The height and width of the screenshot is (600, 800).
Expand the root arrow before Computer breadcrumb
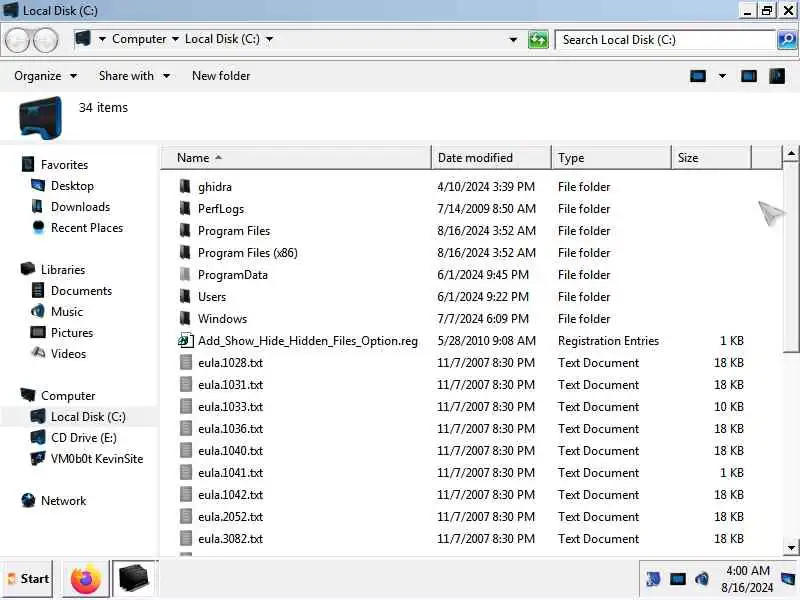click(x=102, y=39)
